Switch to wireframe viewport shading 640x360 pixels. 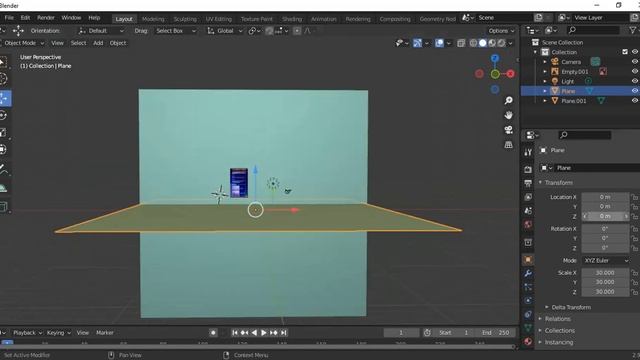point(473,43)
